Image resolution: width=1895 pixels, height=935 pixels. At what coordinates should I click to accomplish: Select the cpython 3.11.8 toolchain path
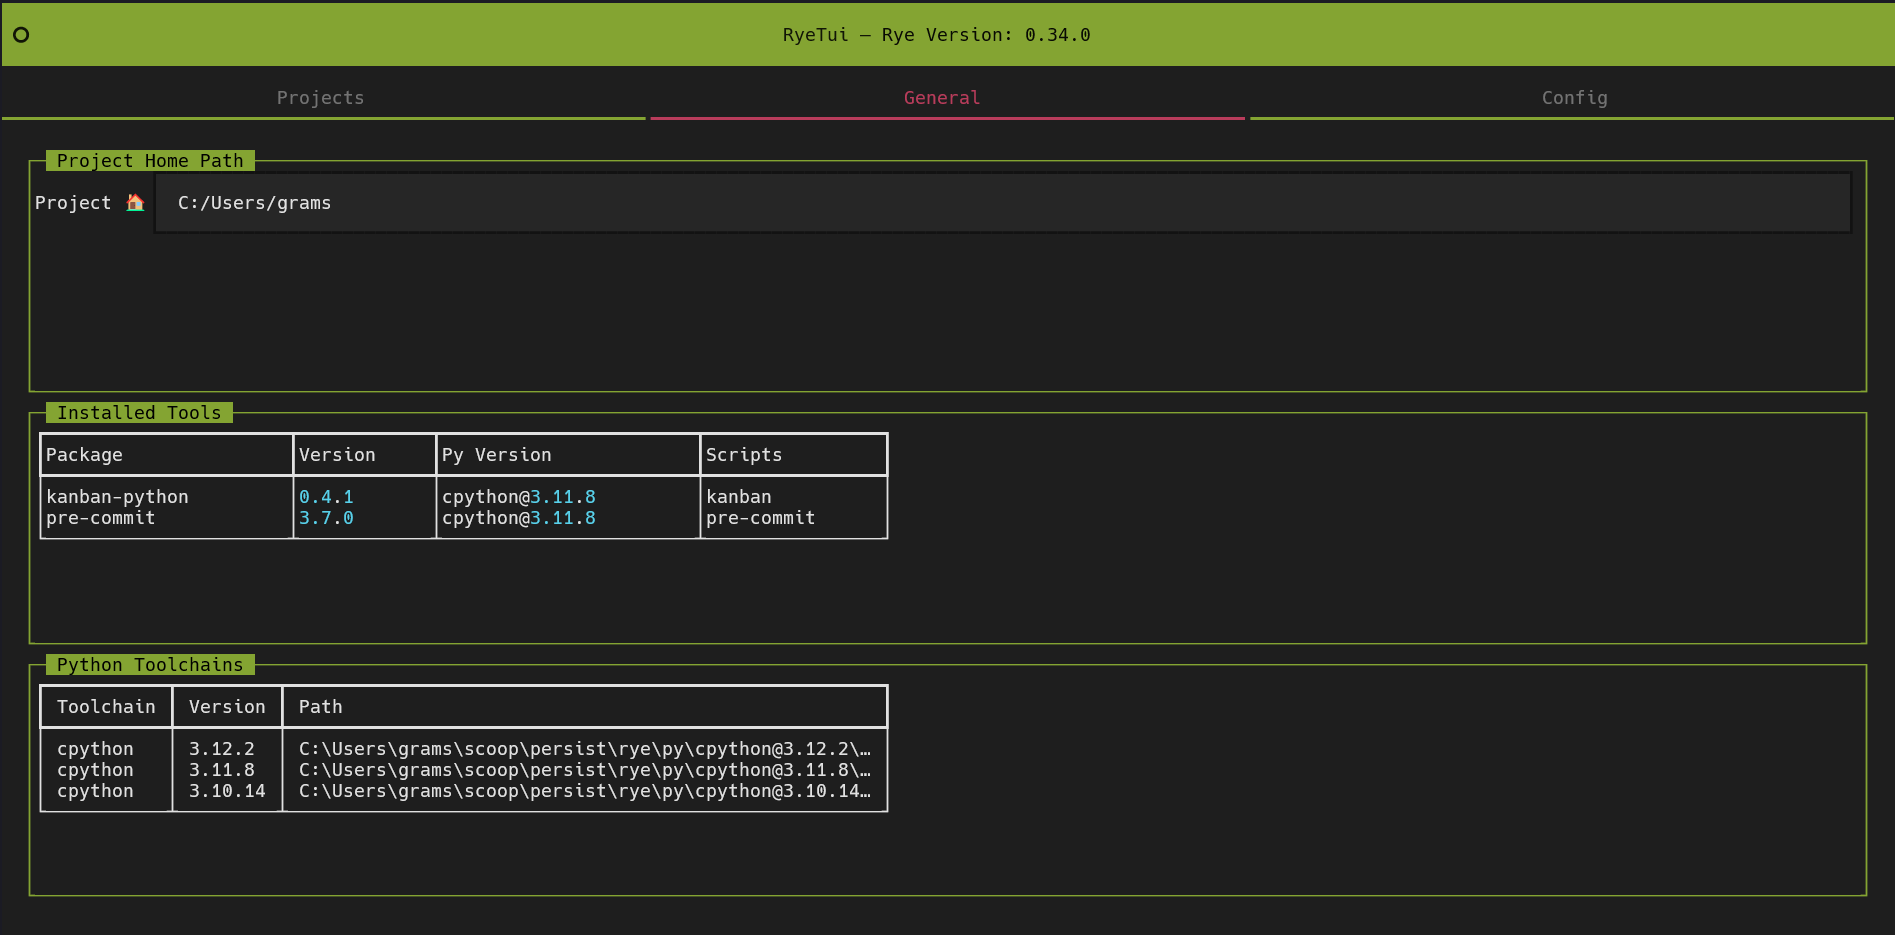click(585, 770)
